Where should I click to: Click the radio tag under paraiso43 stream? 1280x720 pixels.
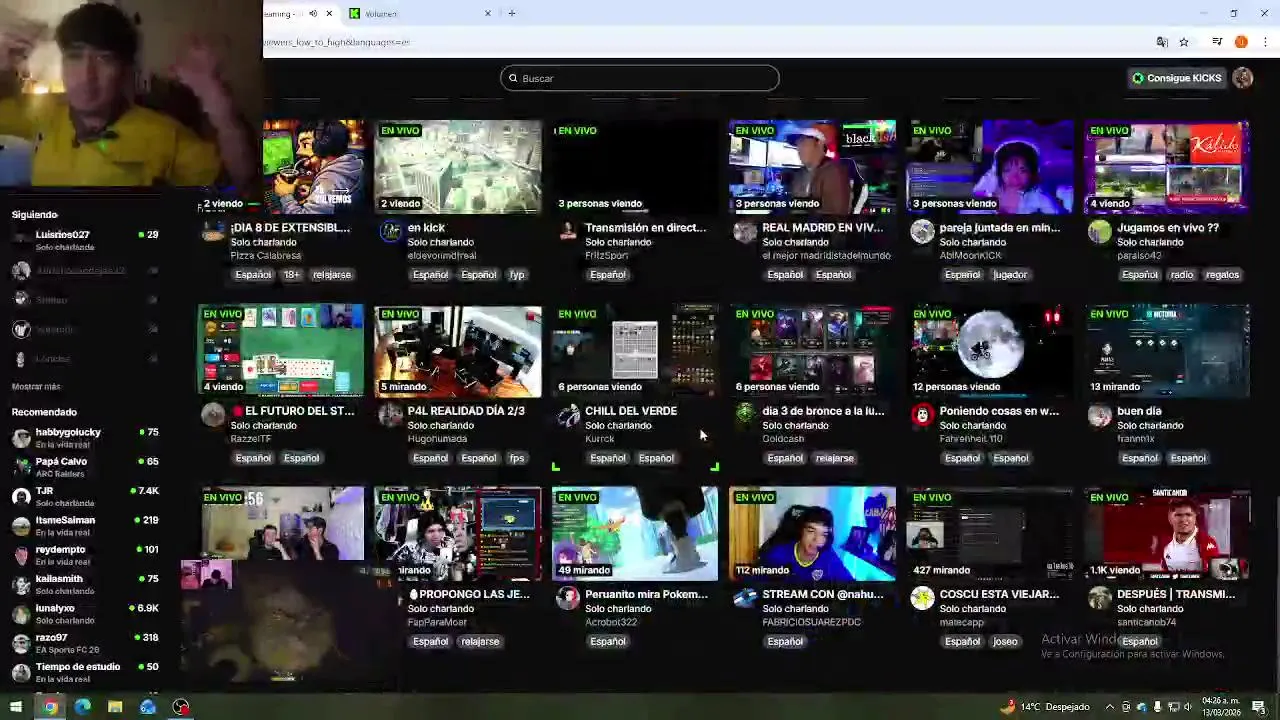click(x=1182, y=275)
